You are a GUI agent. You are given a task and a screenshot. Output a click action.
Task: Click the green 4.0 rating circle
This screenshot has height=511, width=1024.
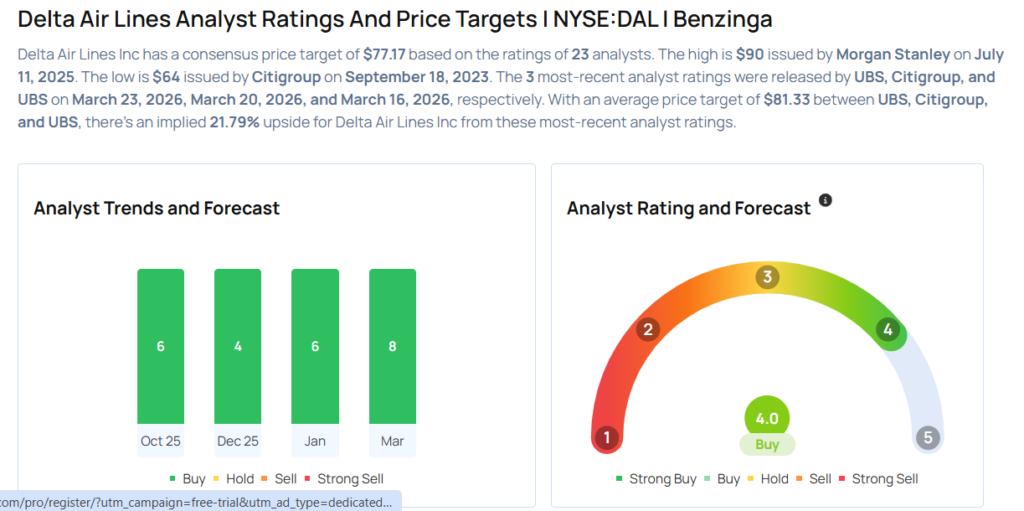767,417
